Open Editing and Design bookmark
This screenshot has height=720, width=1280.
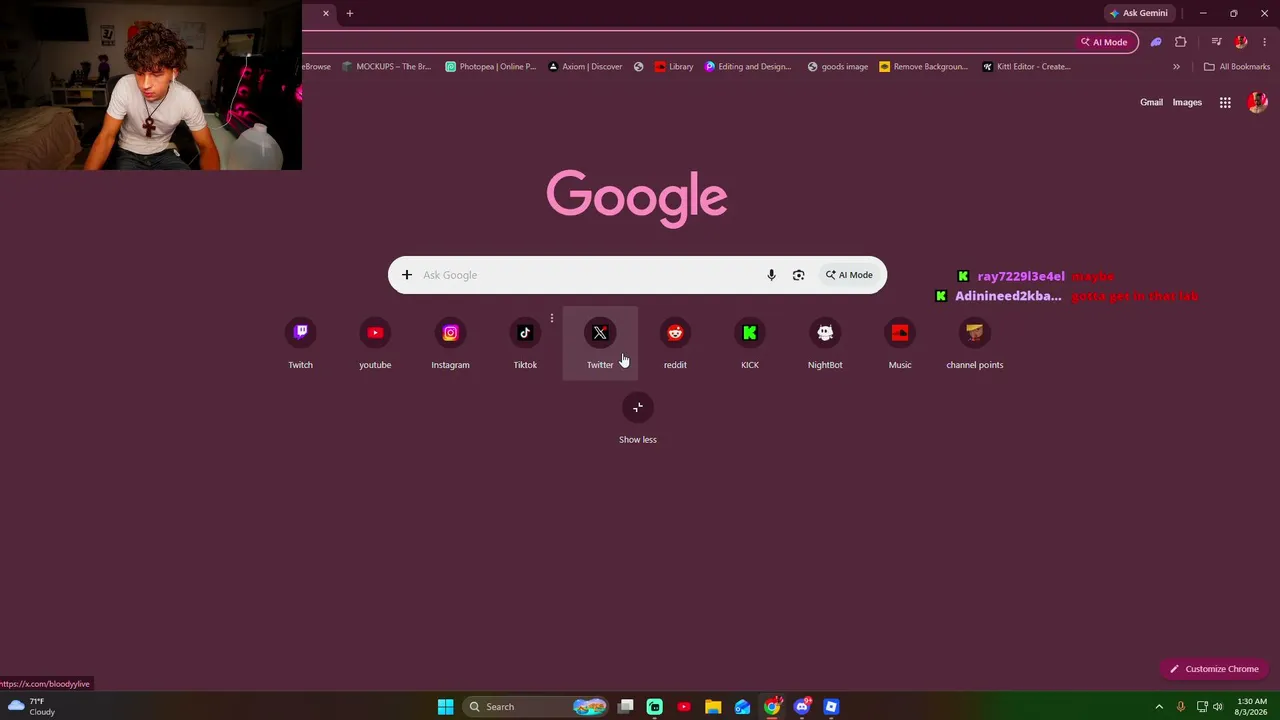click(x=748, y=67)
